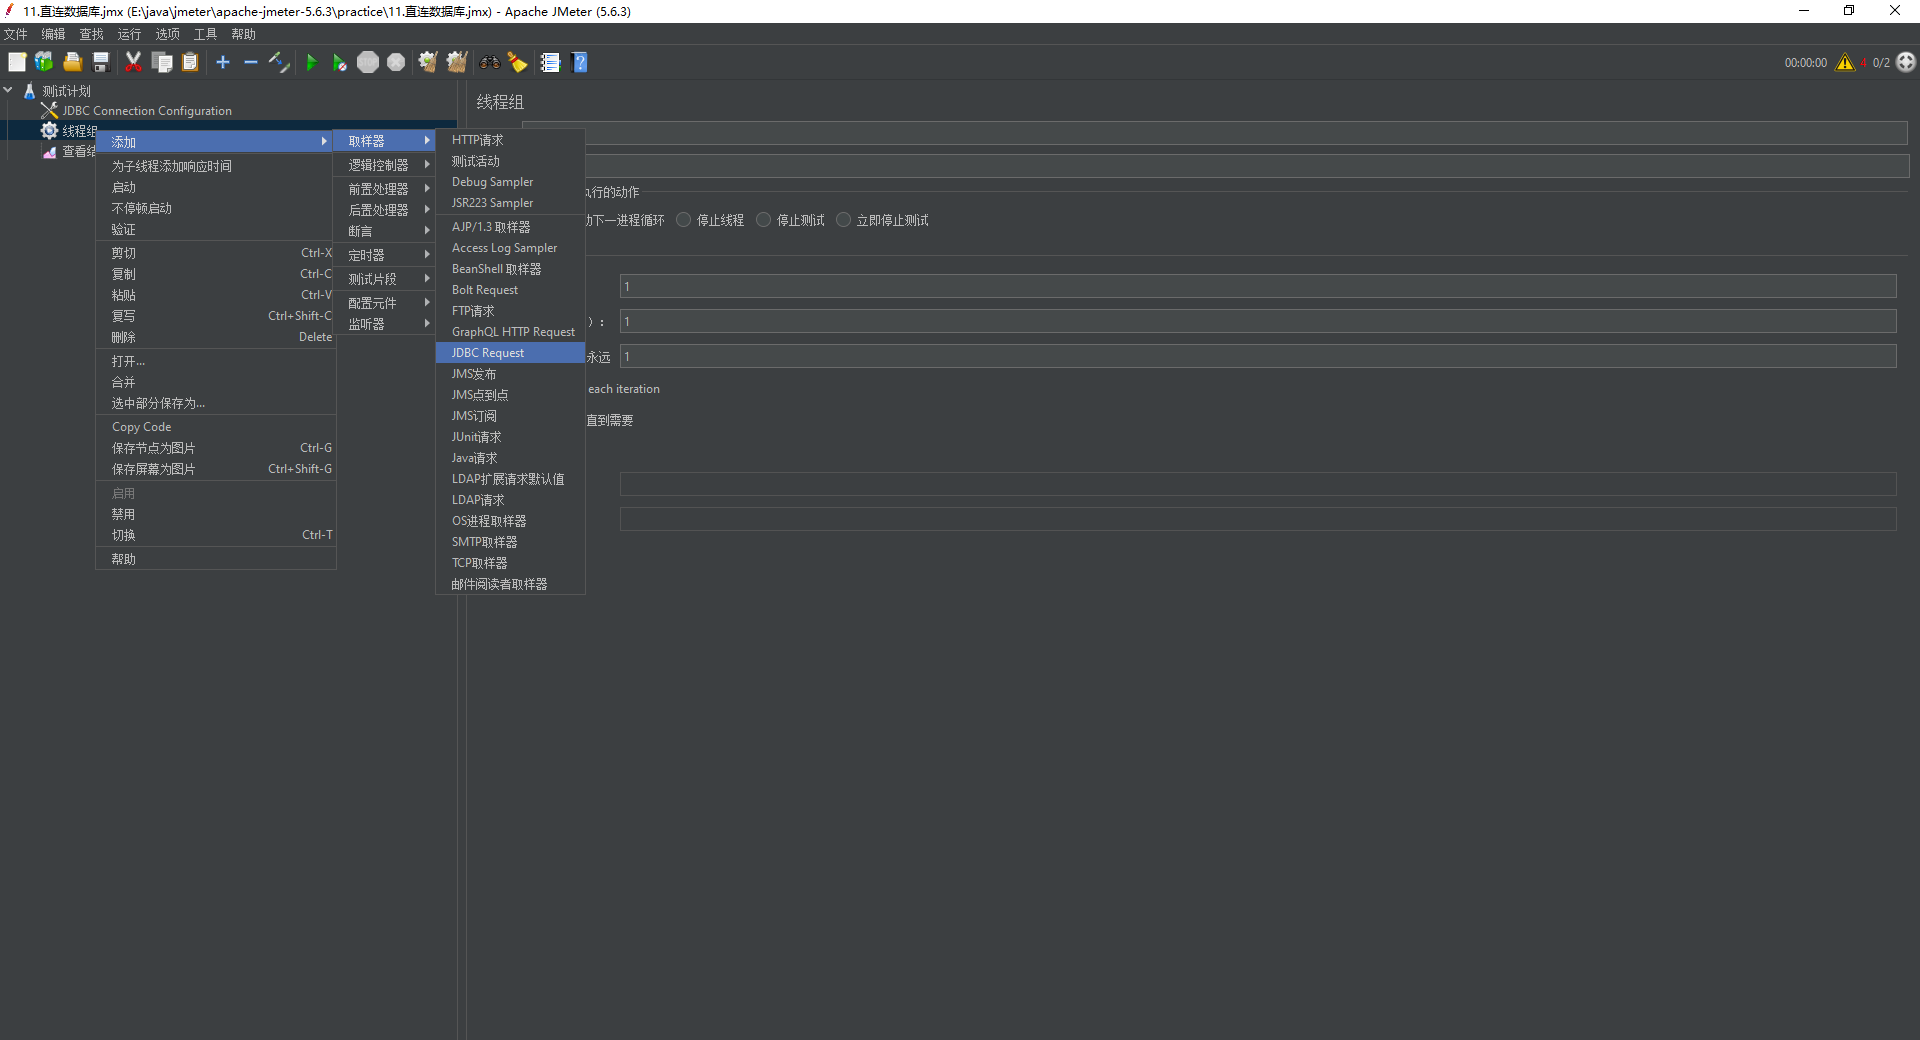Choose HTTP请求 from sampler list
This screenshot has width=1920, height=1040.
[x=510, y=140]
